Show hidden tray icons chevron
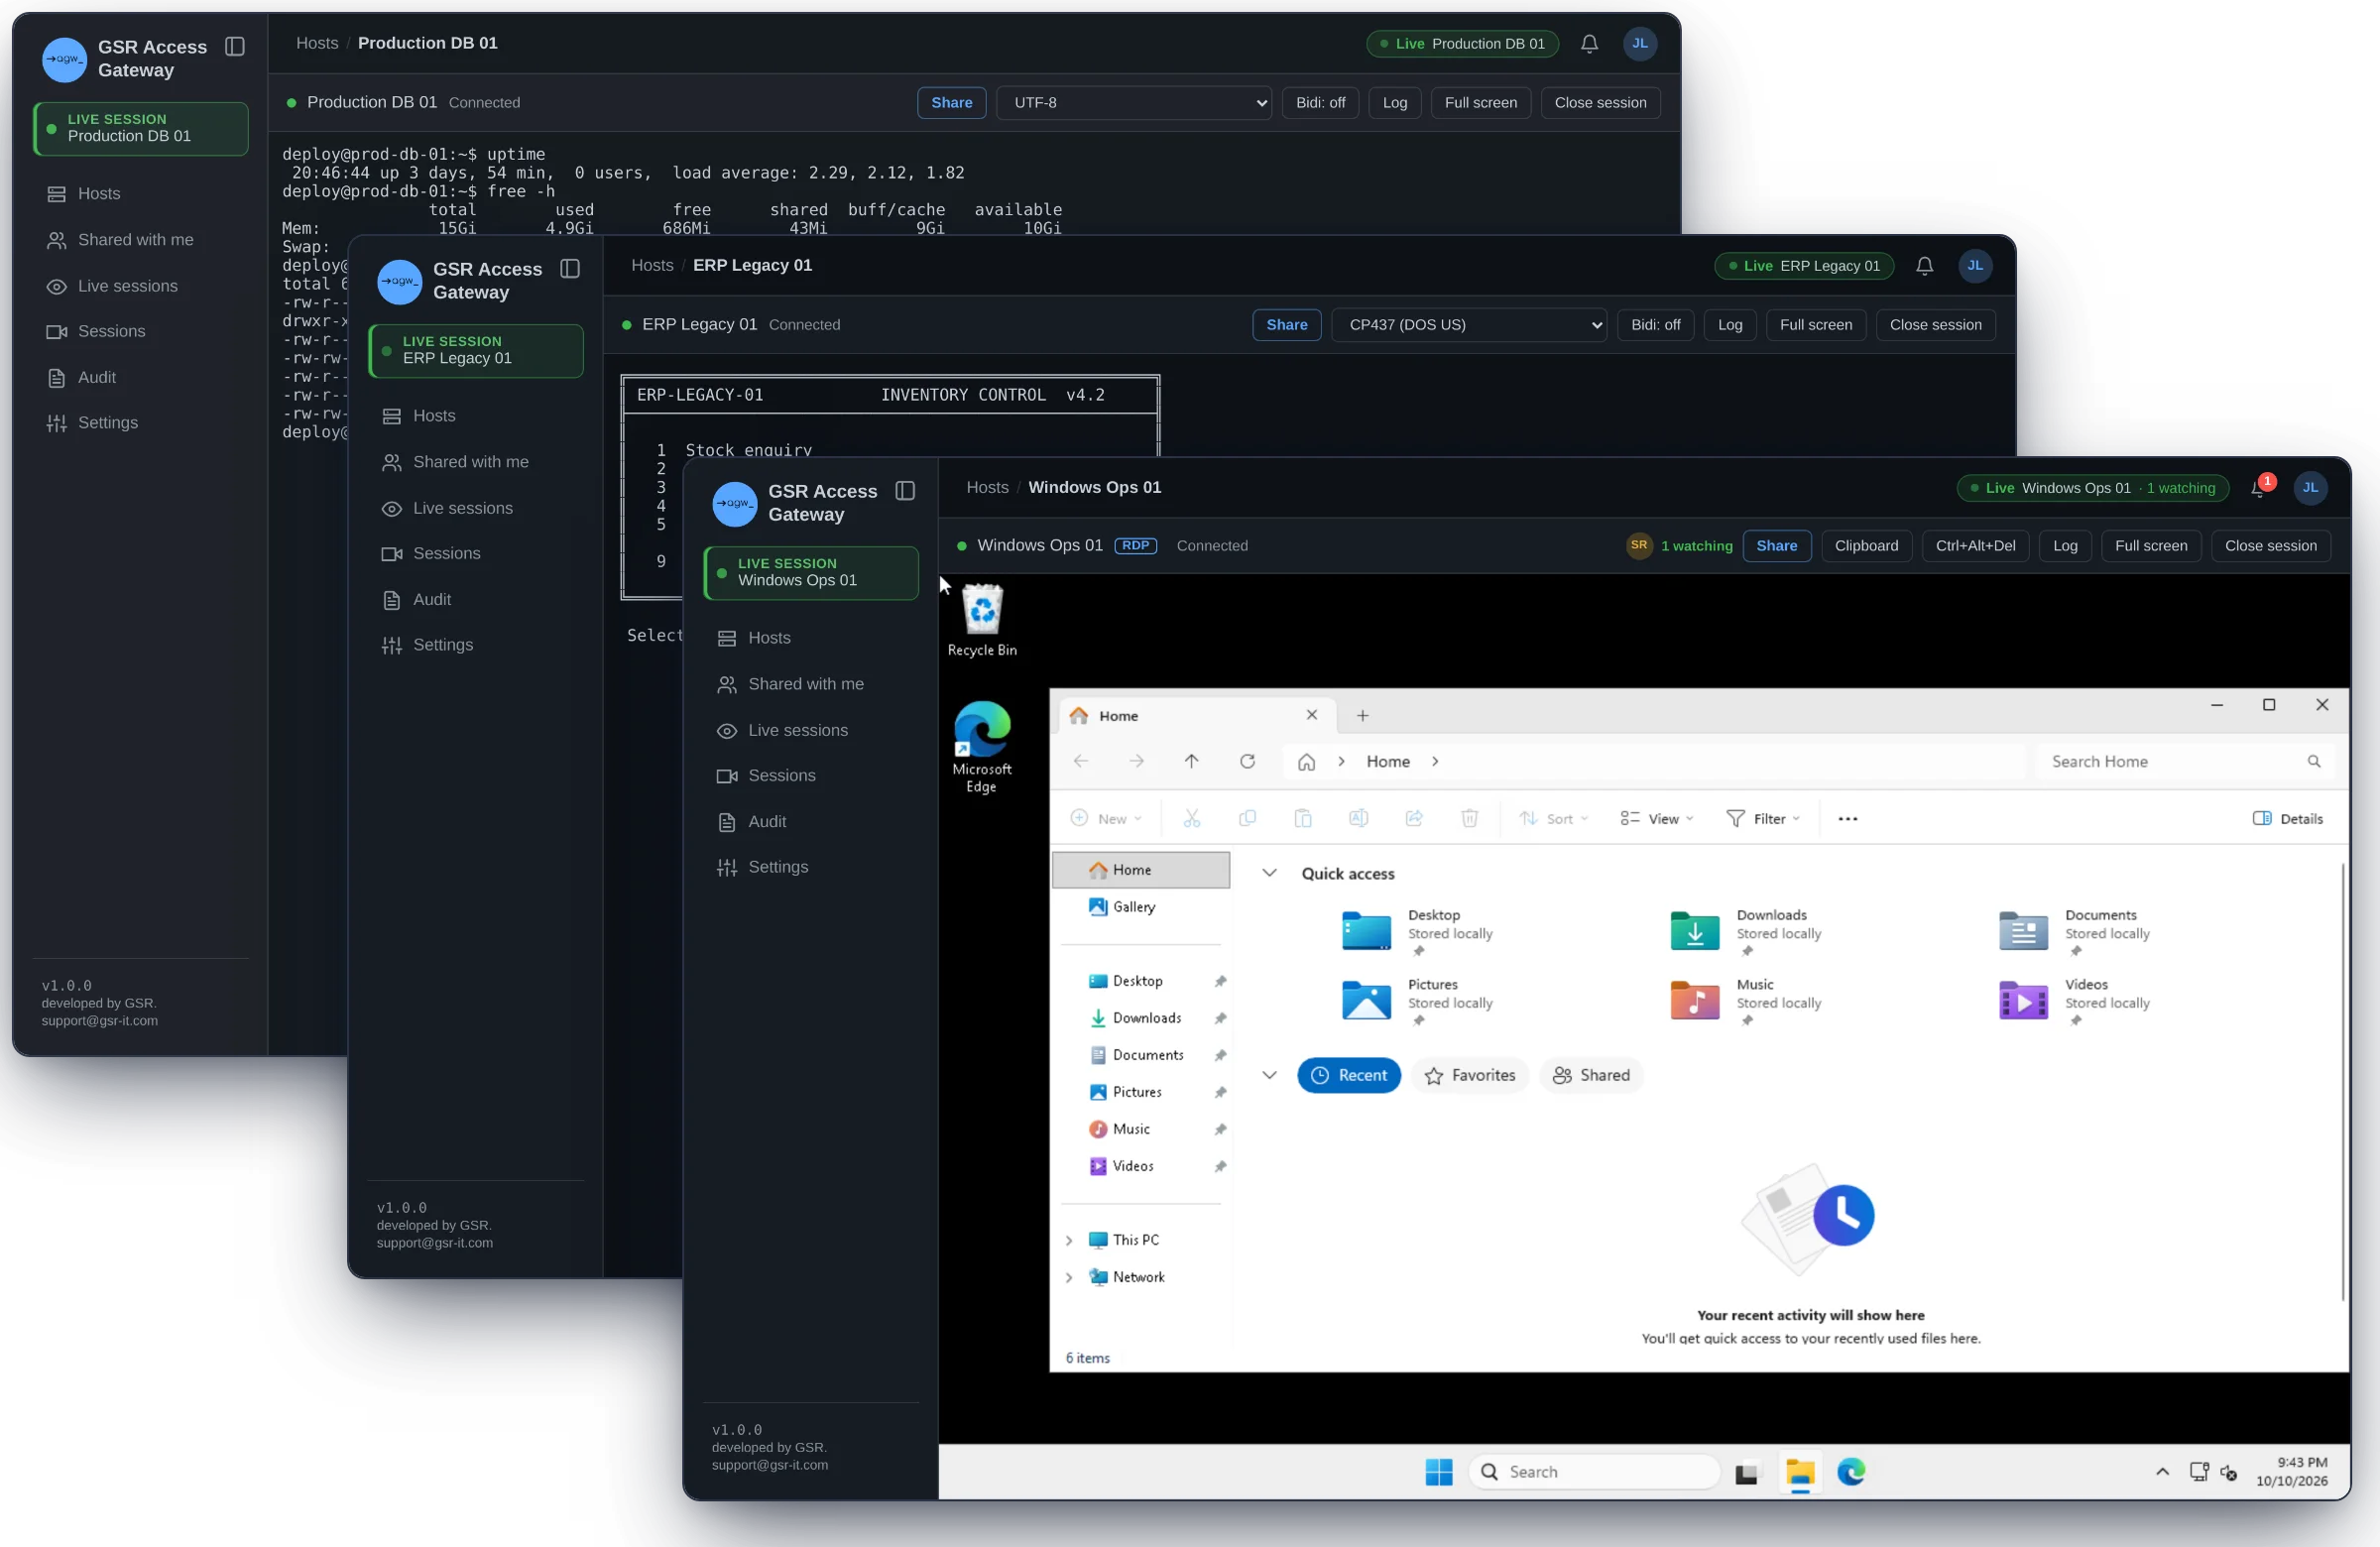Screen dimensions: 2380x1547 tap(2162, 1472)
